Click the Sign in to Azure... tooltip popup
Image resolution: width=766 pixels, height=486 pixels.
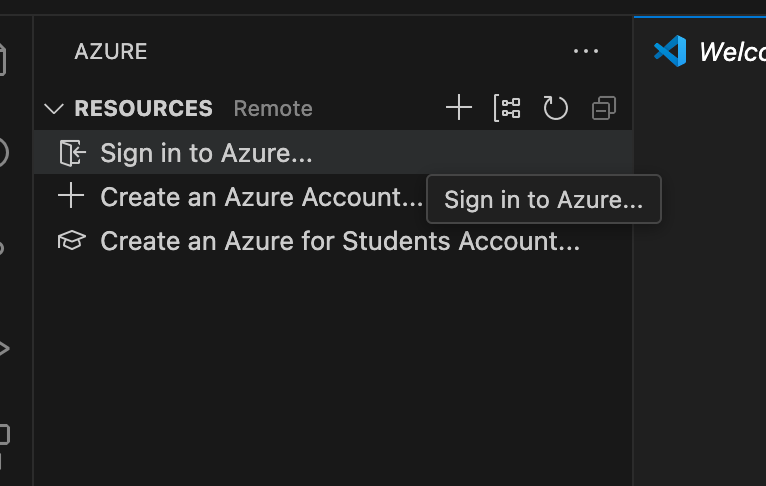point(543,199)
